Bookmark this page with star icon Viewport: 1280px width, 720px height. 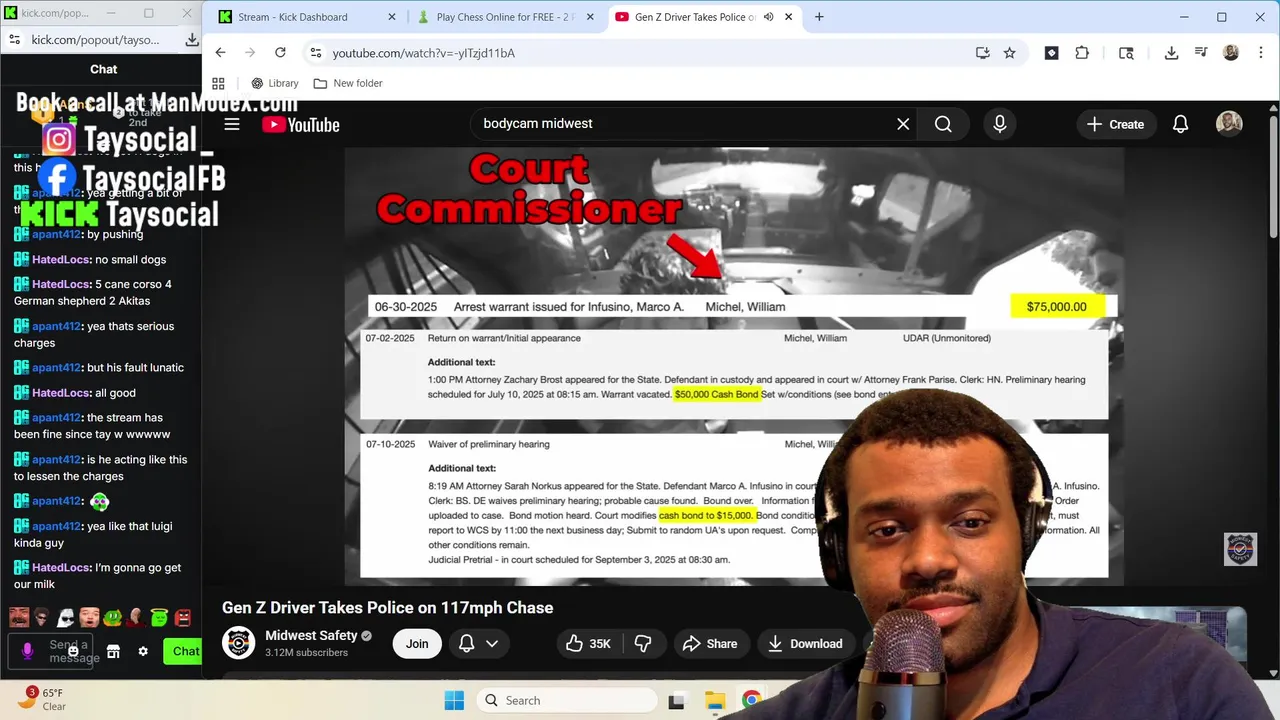click(x=1010, y=53)
